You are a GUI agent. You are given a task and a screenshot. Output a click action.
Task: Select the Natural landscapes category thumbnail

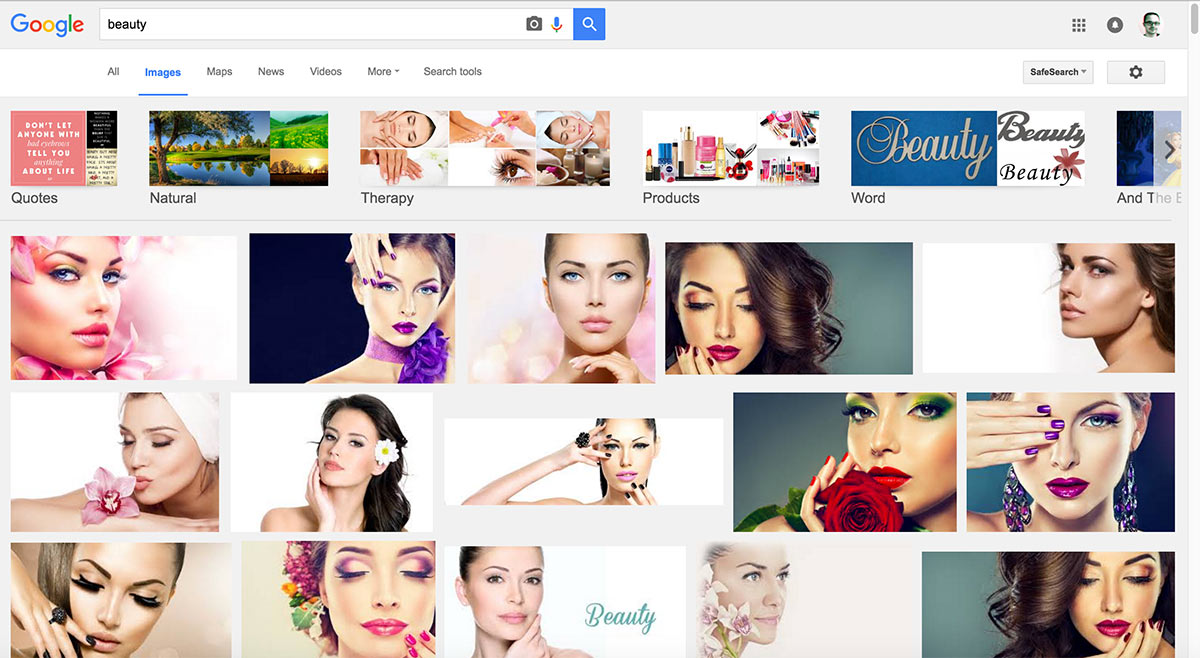(238, 148)
